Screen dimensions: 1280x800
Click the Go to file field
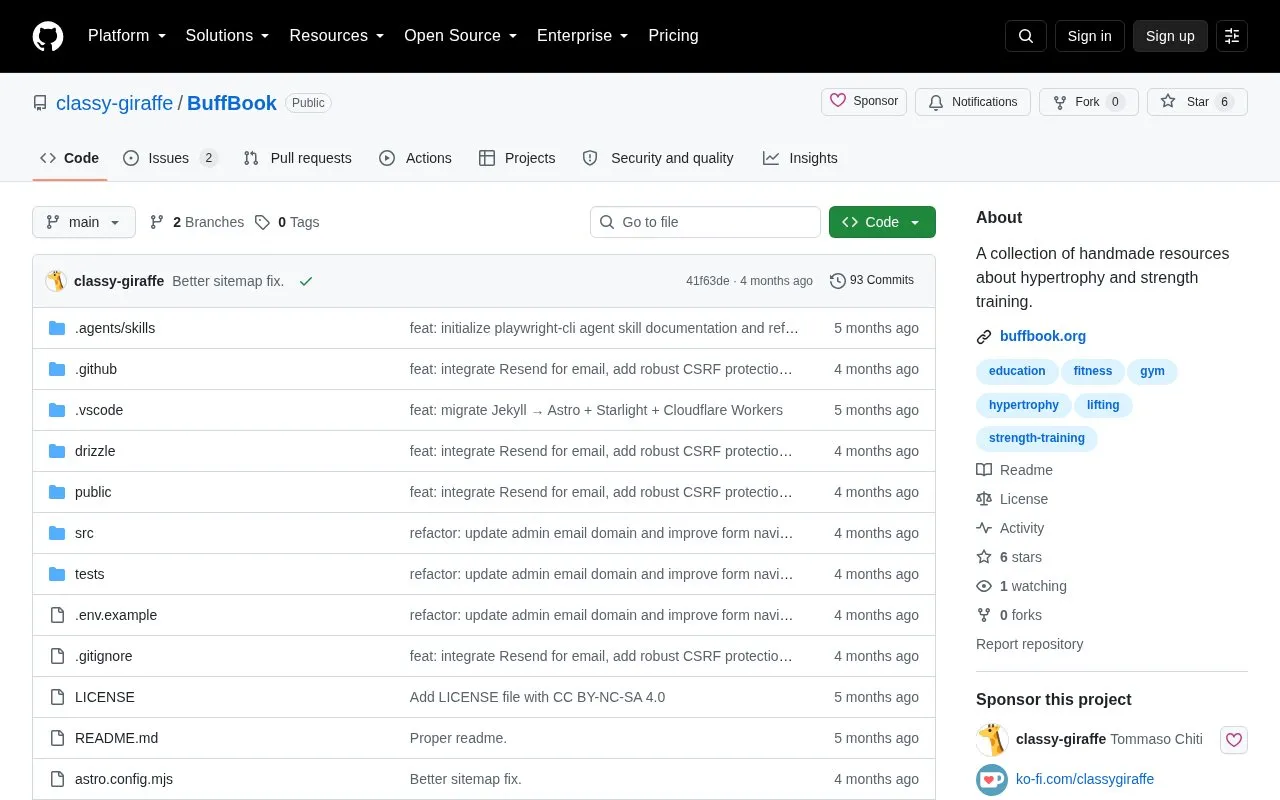click(705, 222)
